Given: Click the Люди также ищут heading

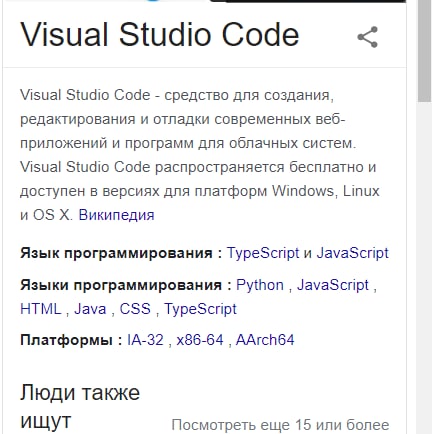Looking at the screenshot, I should tap(80, 407).
